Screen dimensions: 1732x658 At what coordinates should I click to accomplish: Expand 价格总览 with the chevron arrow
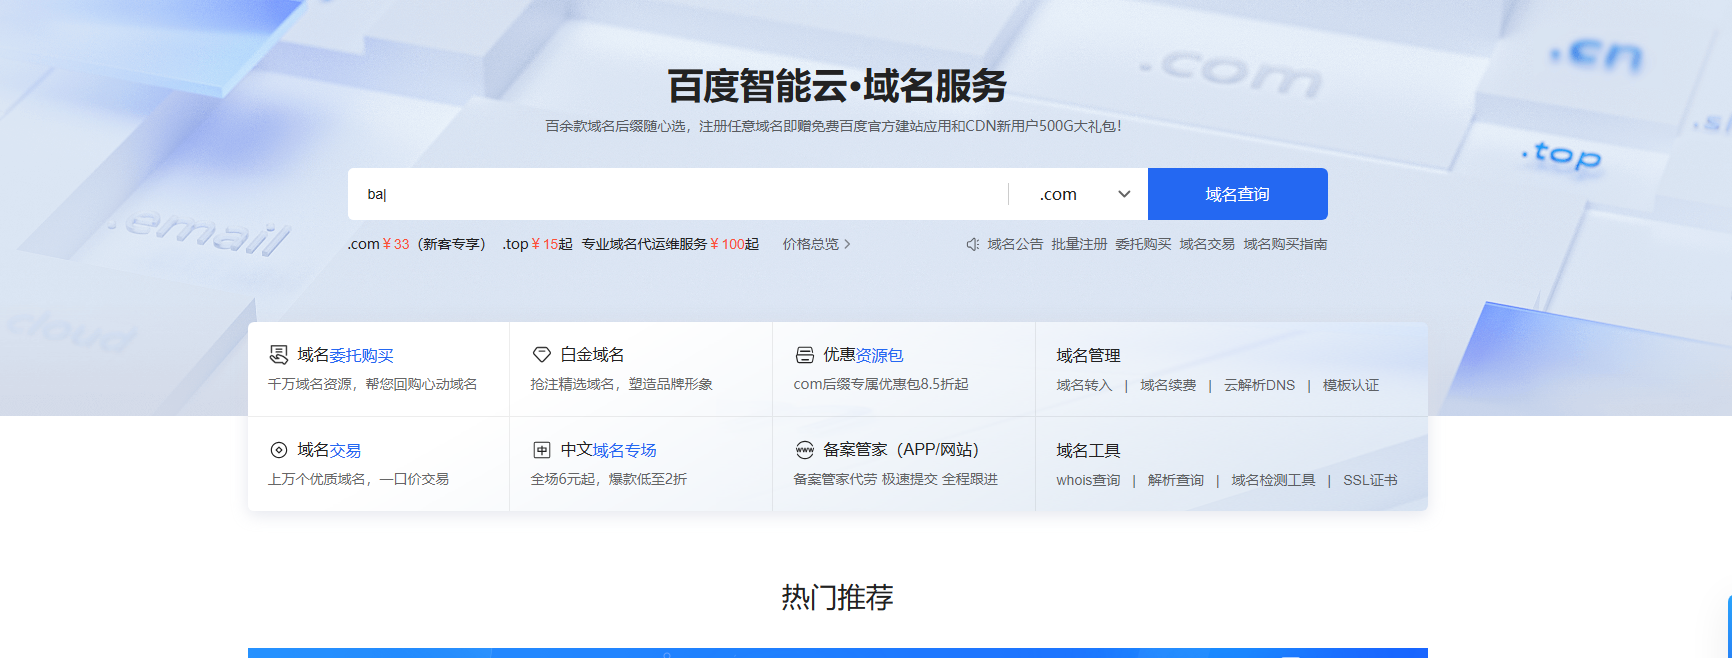pos(847,244)
